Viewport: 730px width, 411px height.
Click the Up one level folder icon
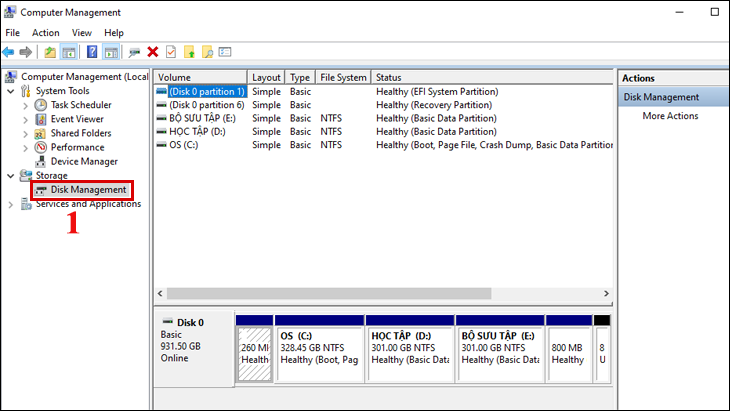pos(50,52)
